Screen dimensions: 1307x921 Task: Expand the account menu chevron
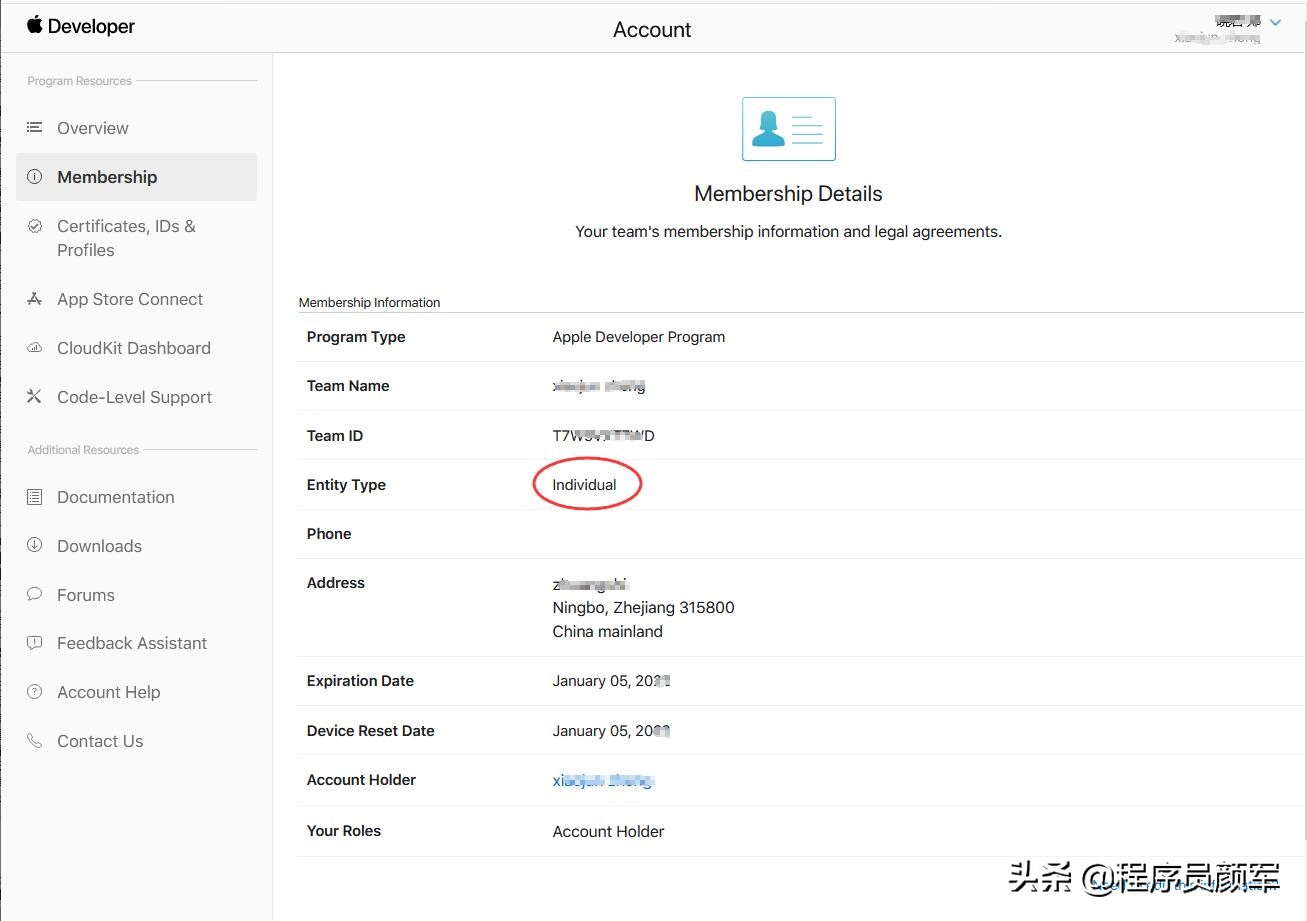(x=1275, y=22)
